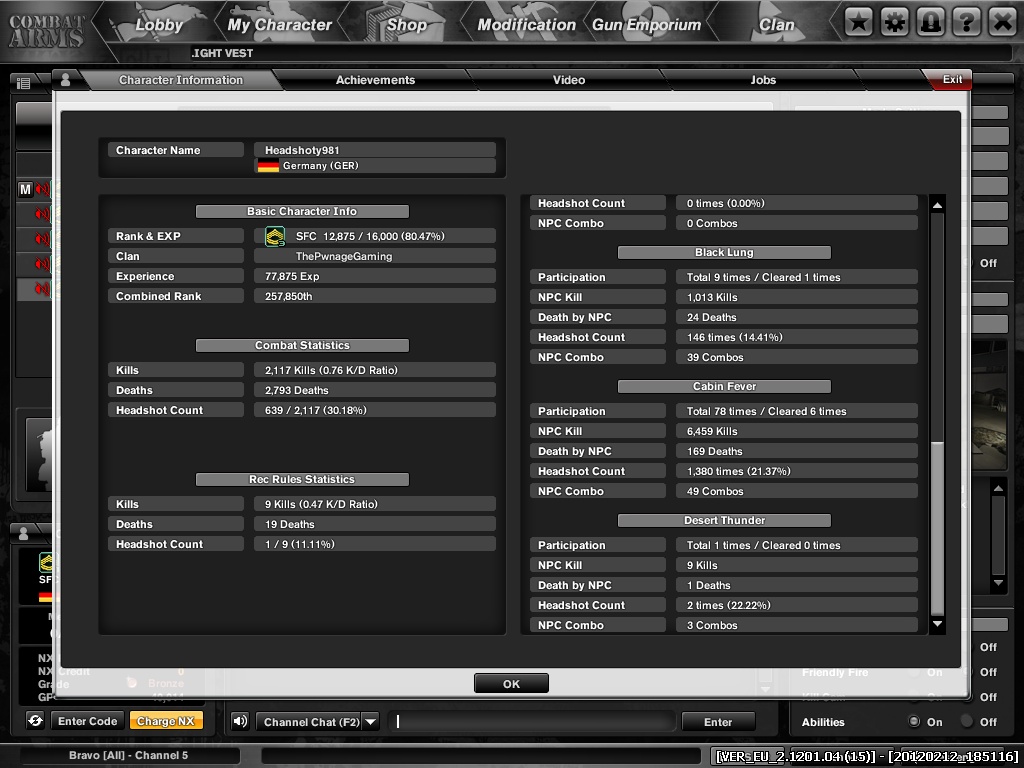This screenshot has height=768, width=1024.
Task: Click the list icon beside Character Information
Action: 24,83
